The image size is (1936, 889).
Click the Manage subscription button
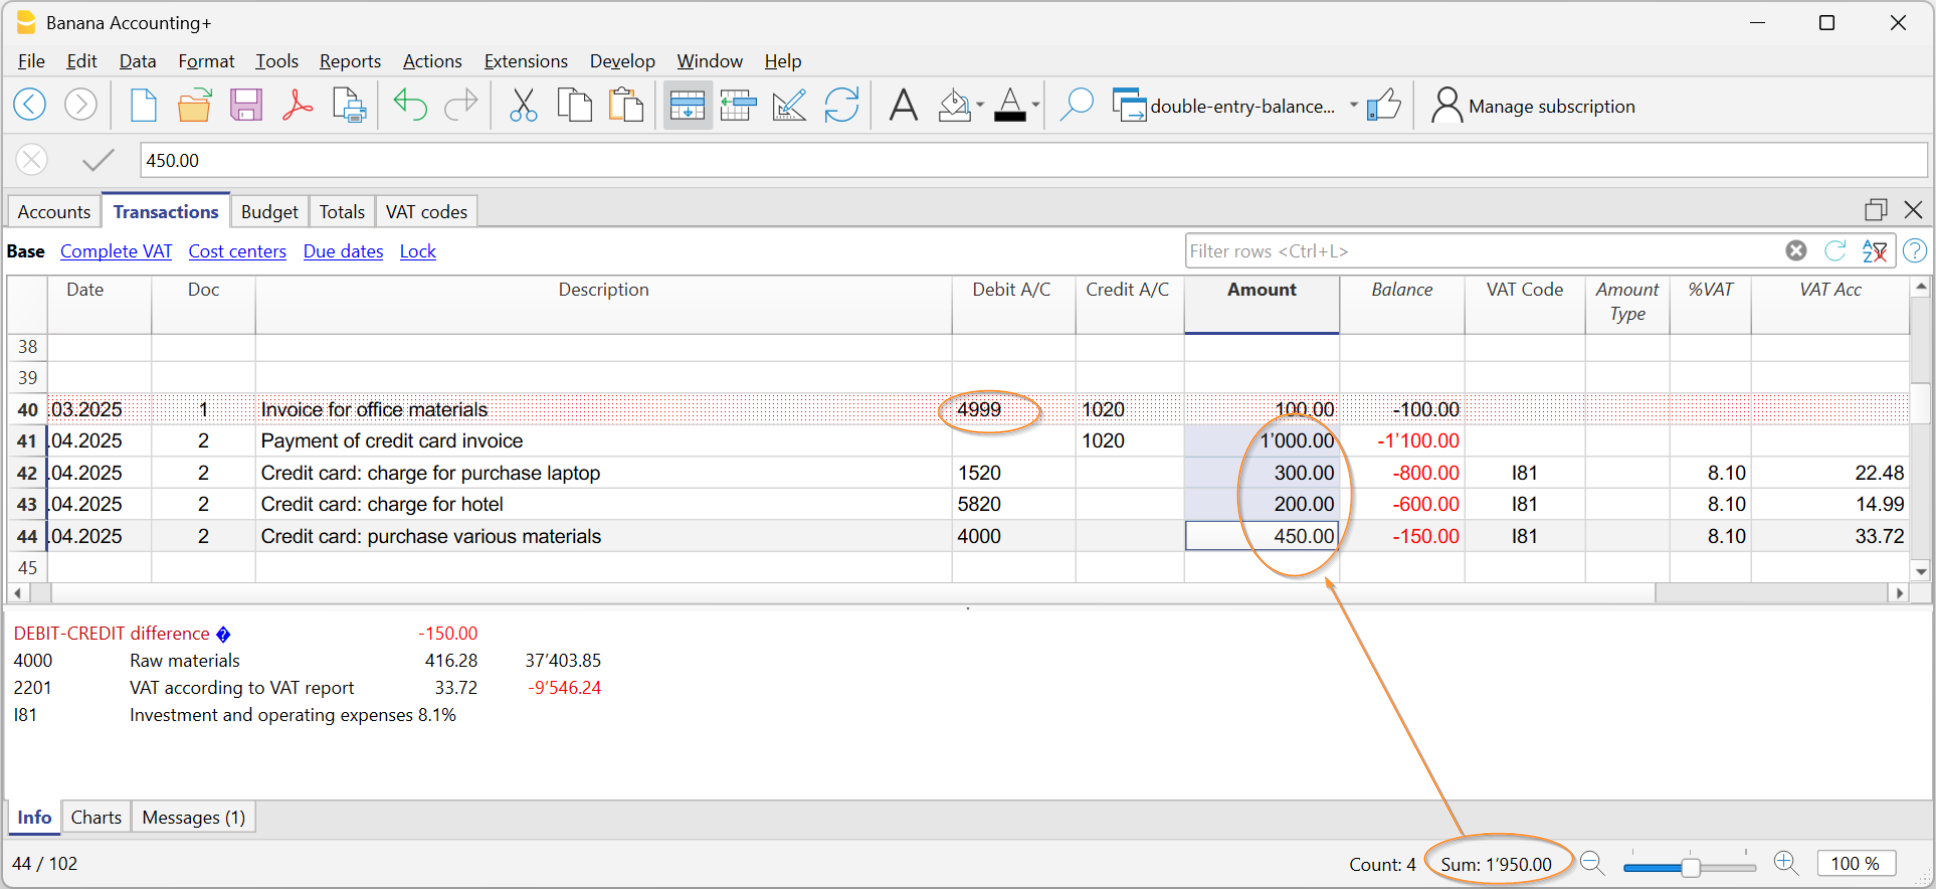click(x=1533, y=106)
